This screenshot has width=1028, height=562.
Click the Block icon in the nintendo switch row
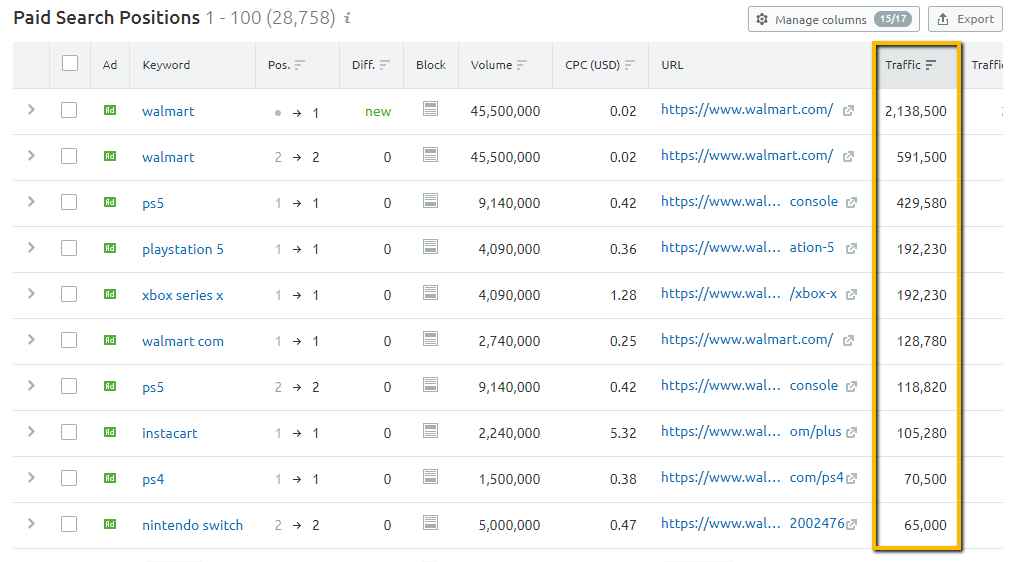coord(430,523)
